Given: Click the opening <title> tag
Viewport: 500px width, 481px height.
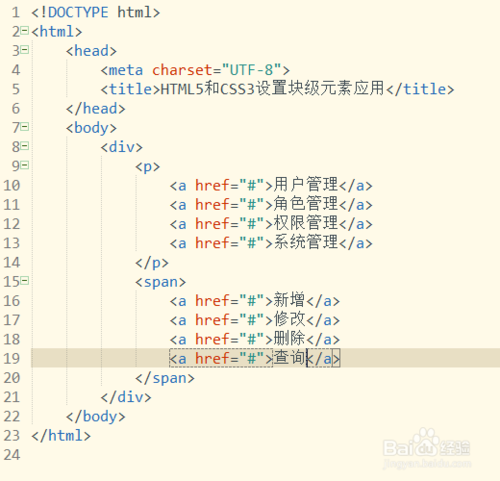Looking at the screenshot, I should 131,90.
